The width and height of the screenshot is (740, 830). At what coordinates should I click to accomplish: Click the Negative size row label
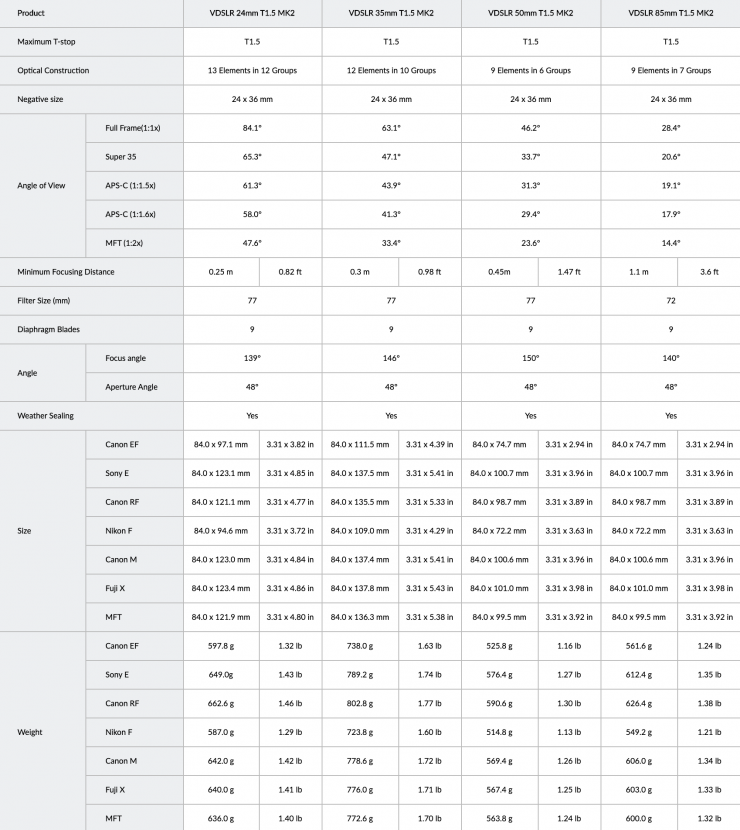[44, 100]
